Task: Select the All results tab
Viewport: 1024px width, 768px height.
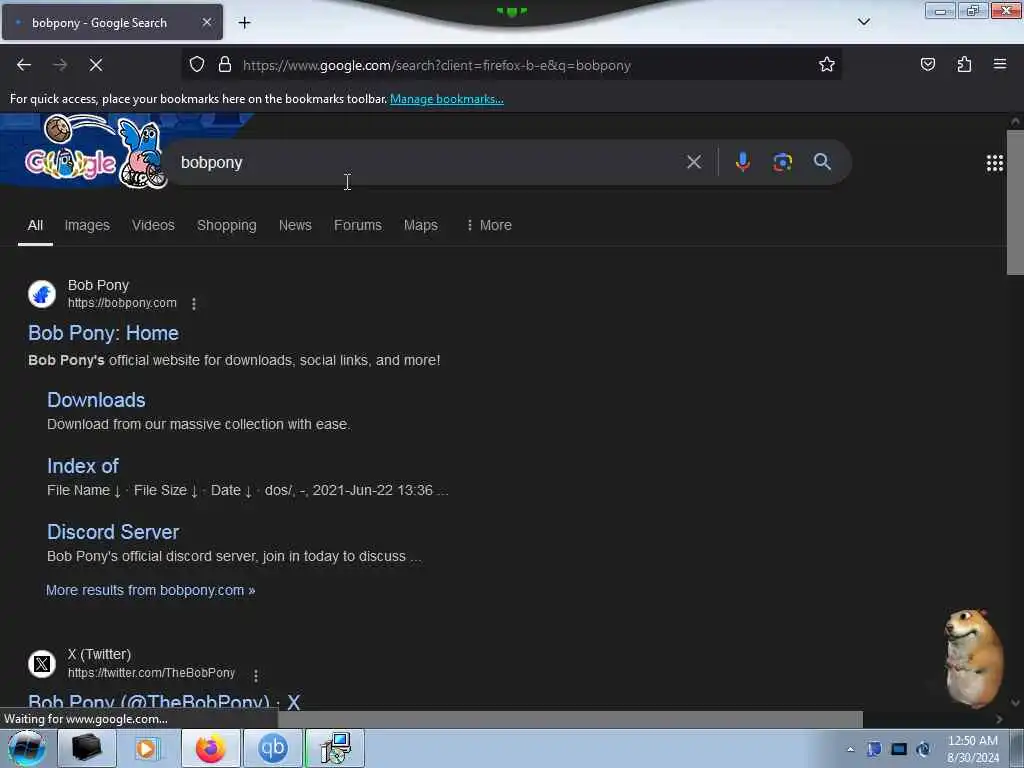Action: (35, 225)
